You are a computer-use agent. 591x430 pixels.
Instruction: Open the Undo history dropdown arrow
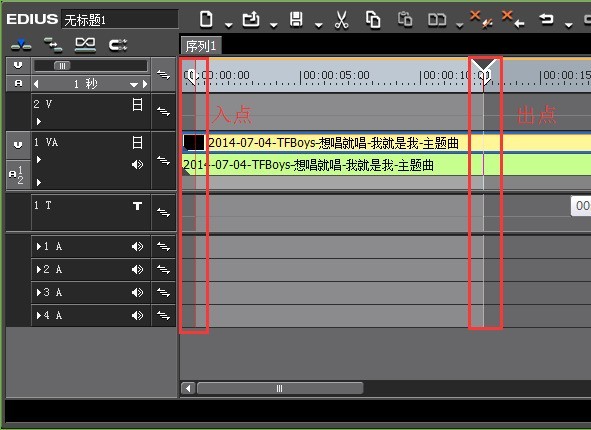(568, 25)
